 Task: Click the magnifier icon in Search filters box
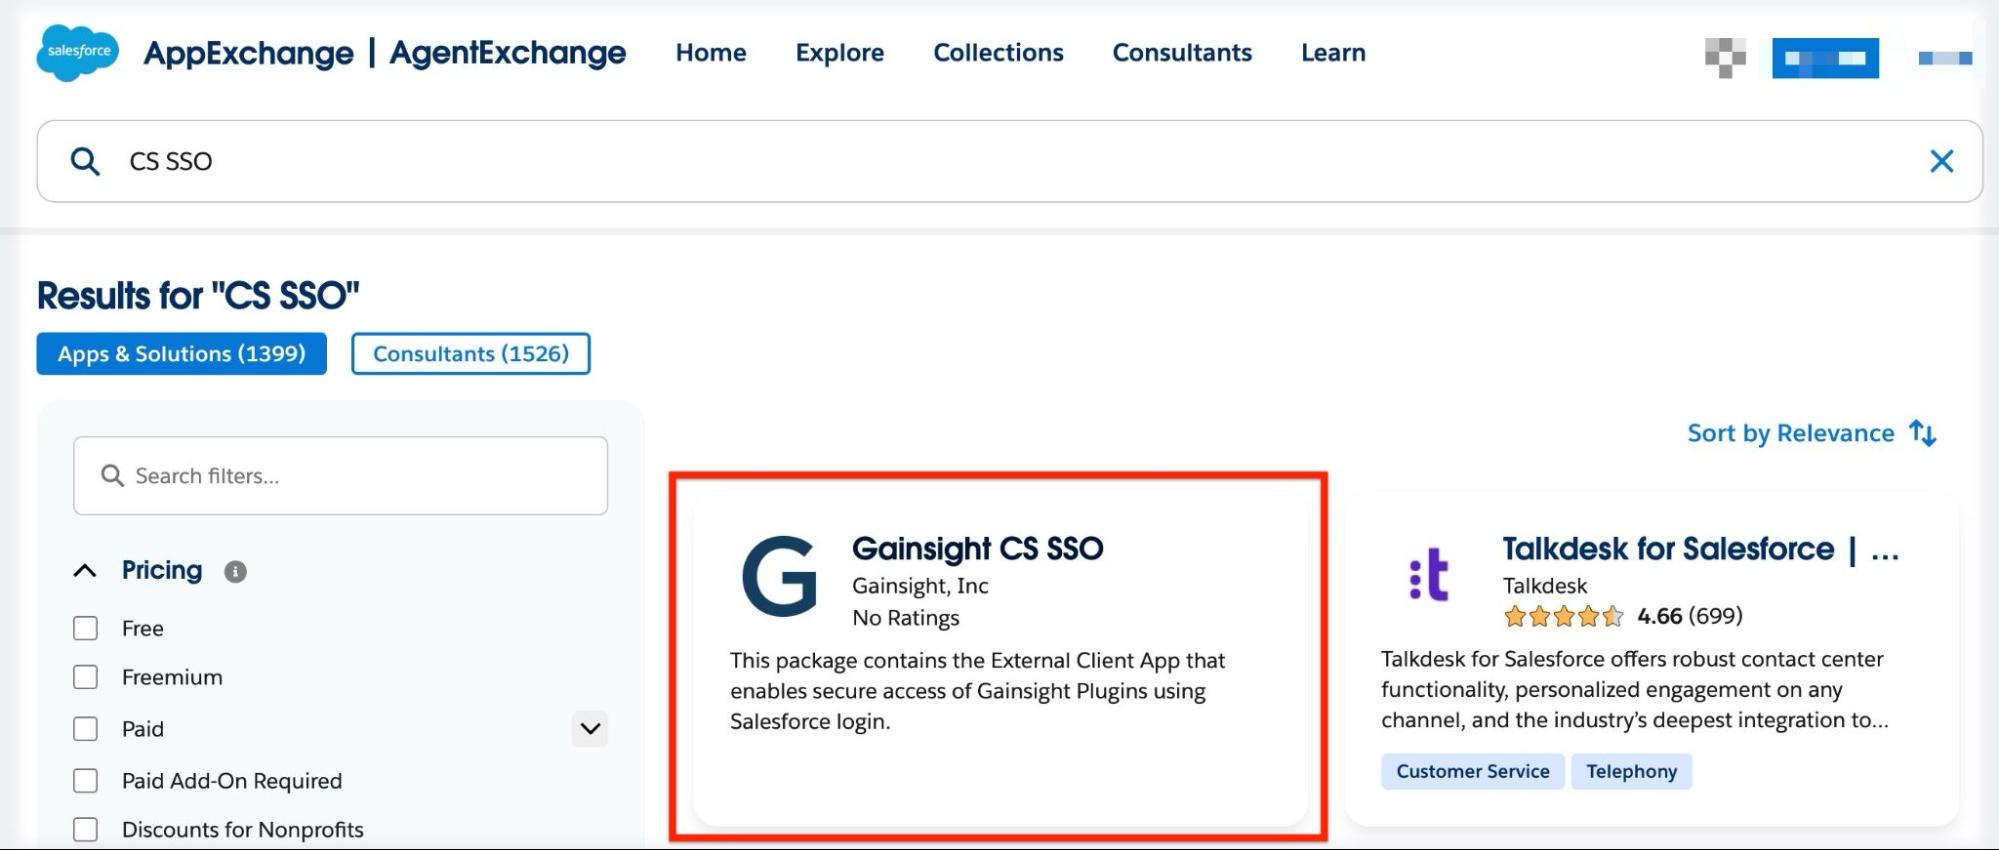click(x=112, y=476)
